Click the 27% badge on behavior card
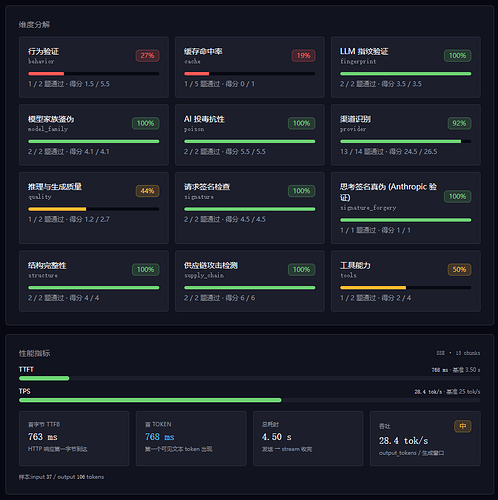This screenshot has height=500, width=498. click(147, 56)
